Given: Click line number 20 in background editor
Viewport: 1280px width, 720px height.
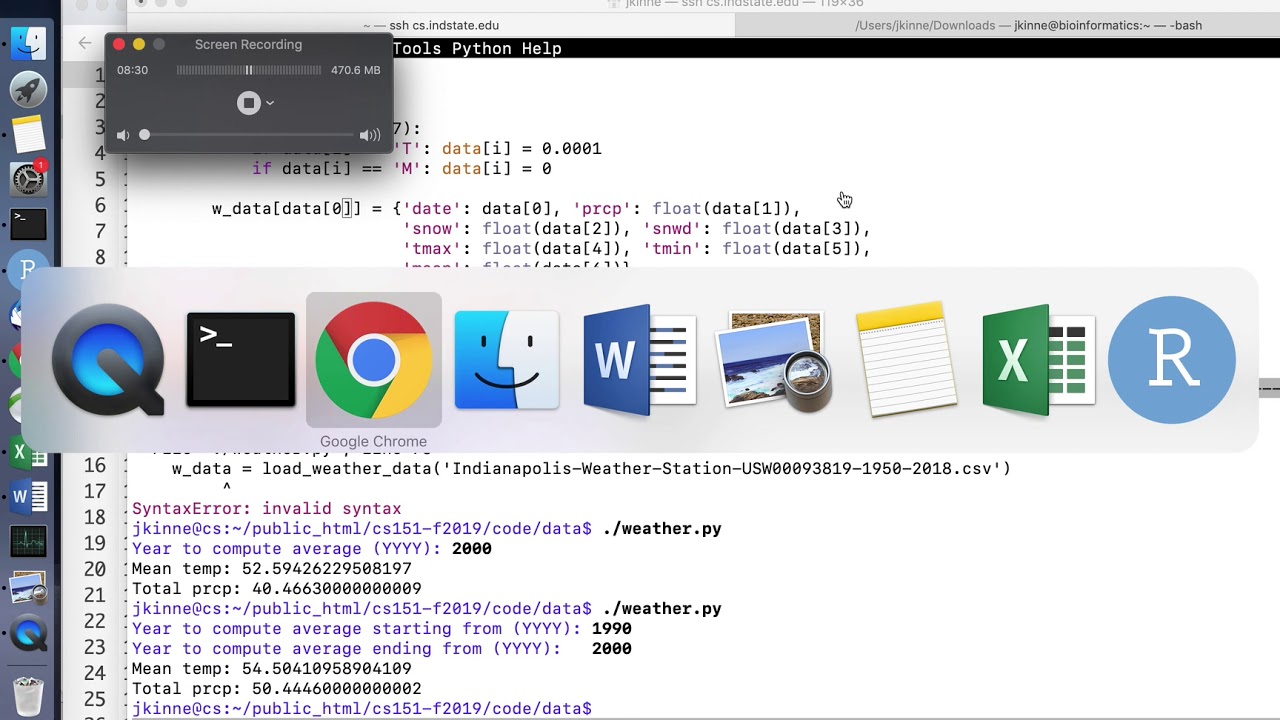Looking at the screenshot, I should (95, 569).
